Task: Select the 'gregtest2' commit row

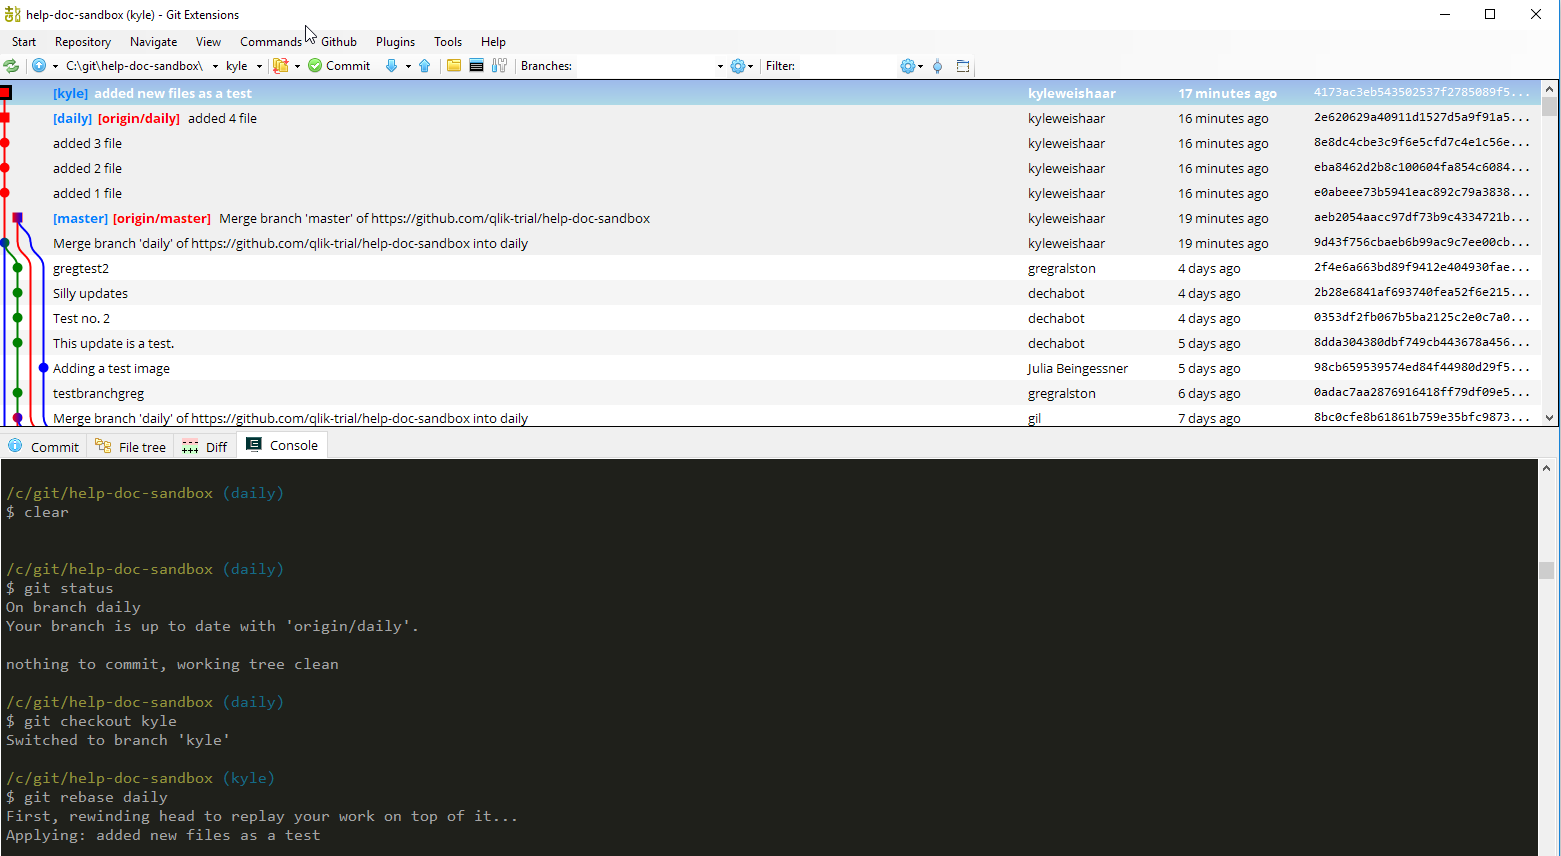Action: [x=770, y=268]
